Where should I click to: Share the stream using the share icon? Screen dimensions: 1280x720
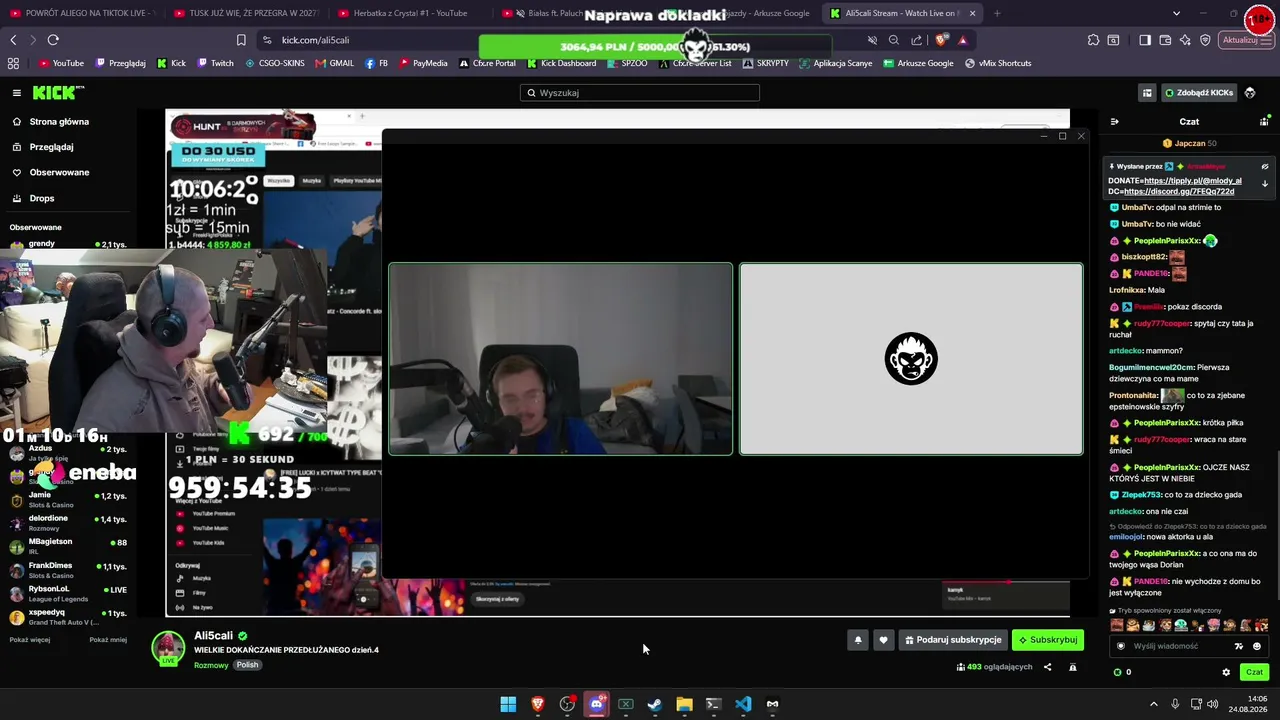(x=1047, y=667)
